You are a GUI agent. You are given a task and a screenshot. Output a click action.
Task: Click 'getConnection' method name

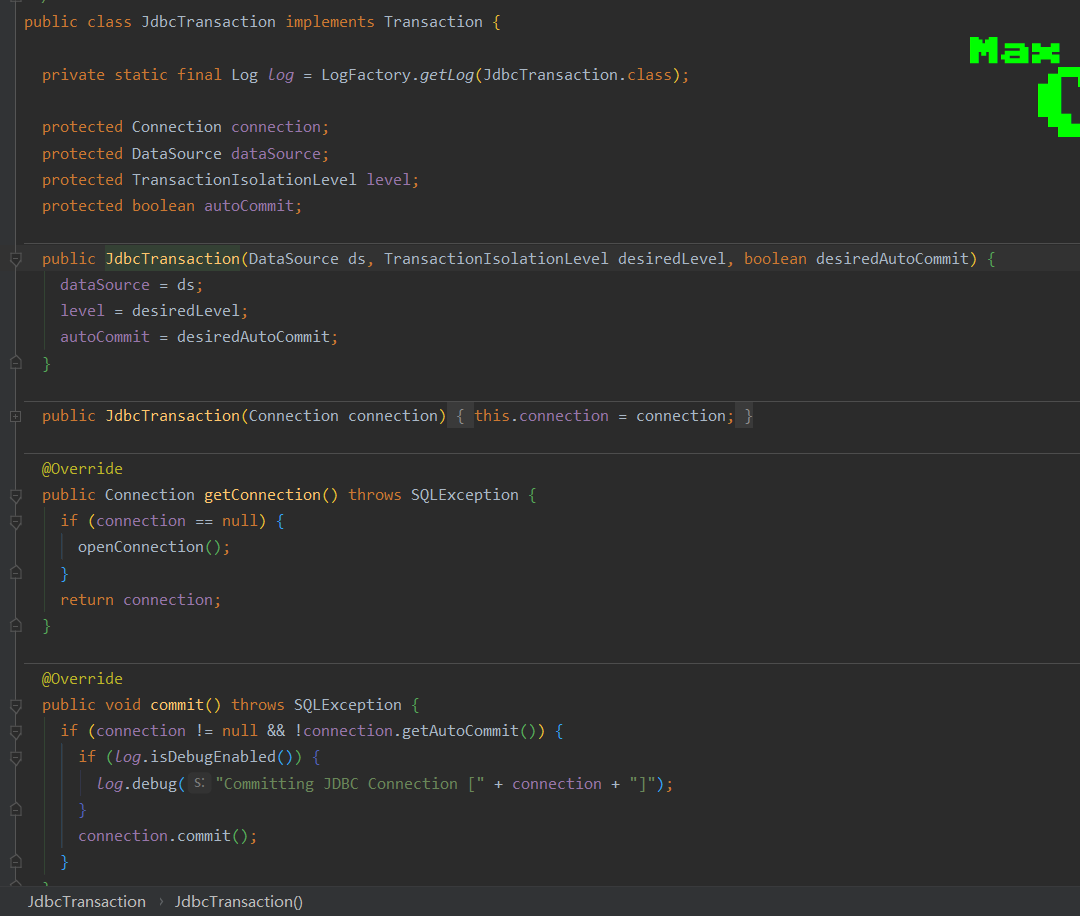(x=262, y=495)
